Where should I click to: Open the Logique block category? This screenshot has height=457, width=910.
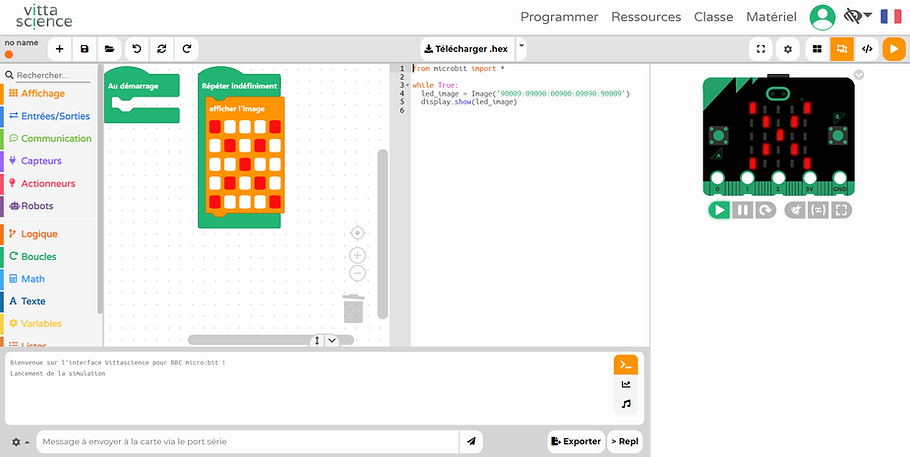click(x=33, y=234)
